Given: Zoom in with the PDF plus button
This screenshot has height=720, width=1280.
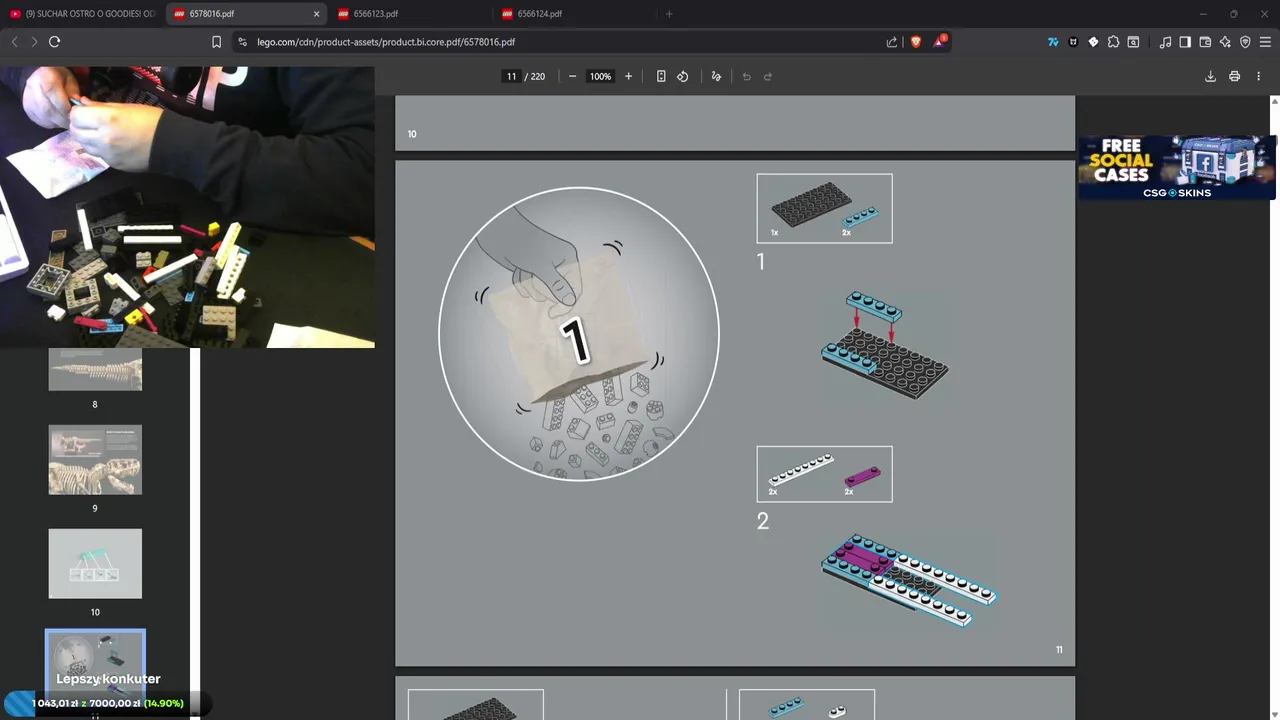Looking at the screenshot, I should coord(628,76).
